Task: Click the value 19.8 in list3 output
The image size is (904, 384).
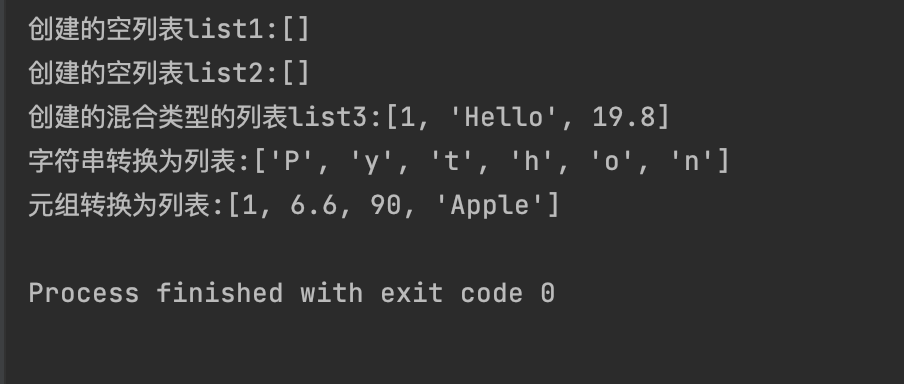Action: [624, 118]
